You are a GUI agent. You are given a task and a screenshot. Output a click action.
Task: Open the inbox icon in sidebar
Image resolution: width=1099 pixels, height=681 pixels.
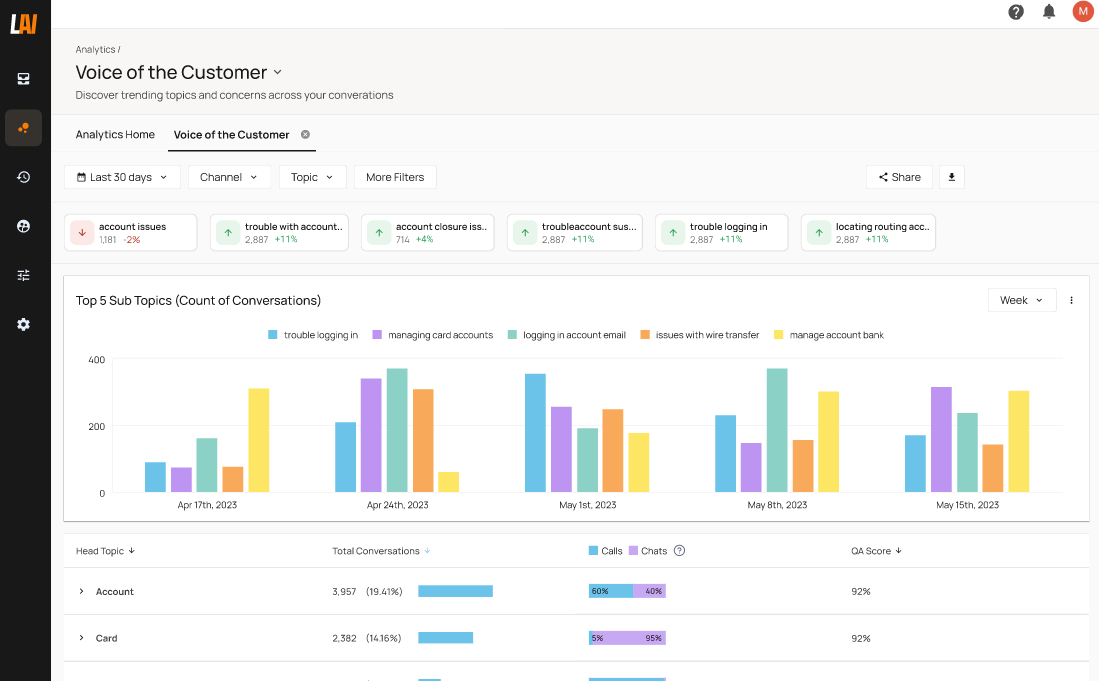(x=23, y=79)
